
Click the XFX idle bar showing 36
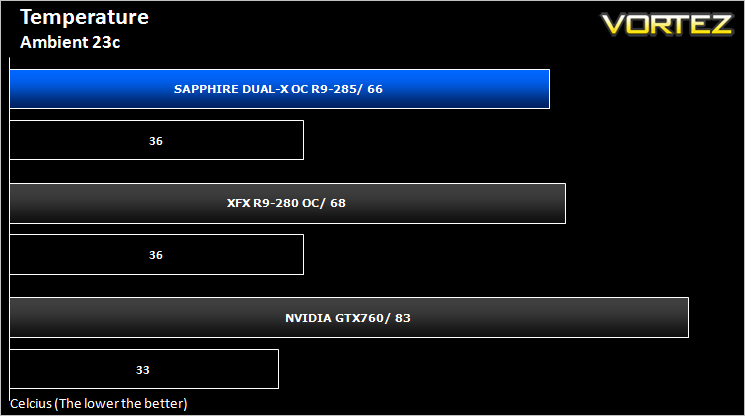(156, 255)
